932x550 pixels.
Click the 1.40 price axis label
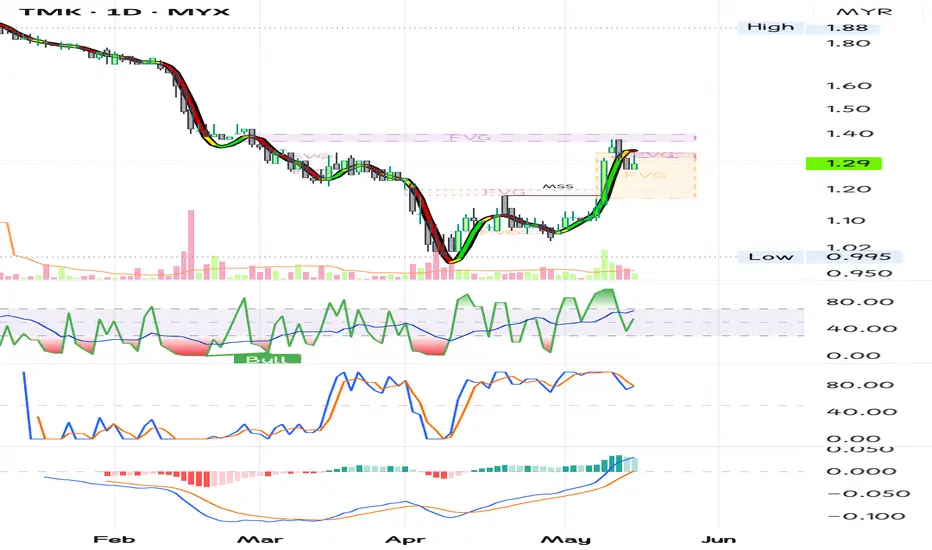coord(849,134)
